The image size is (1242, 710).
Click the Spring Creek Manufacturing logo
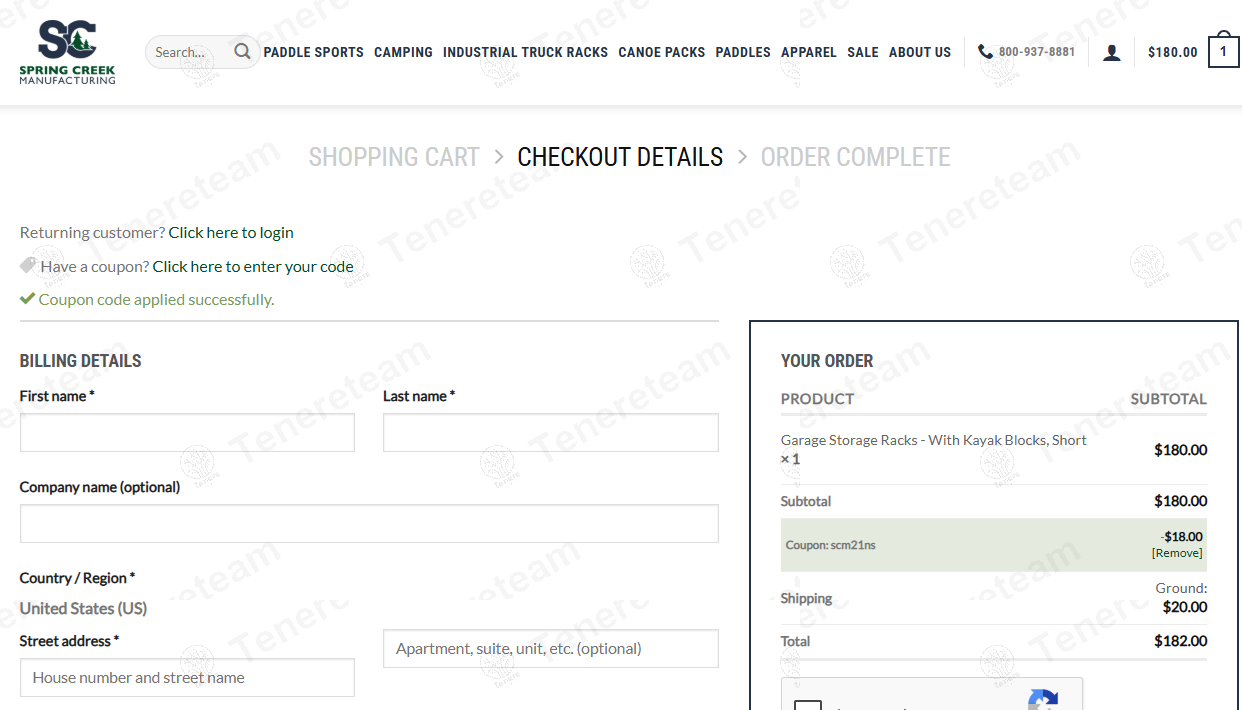[x=66, y=50]
